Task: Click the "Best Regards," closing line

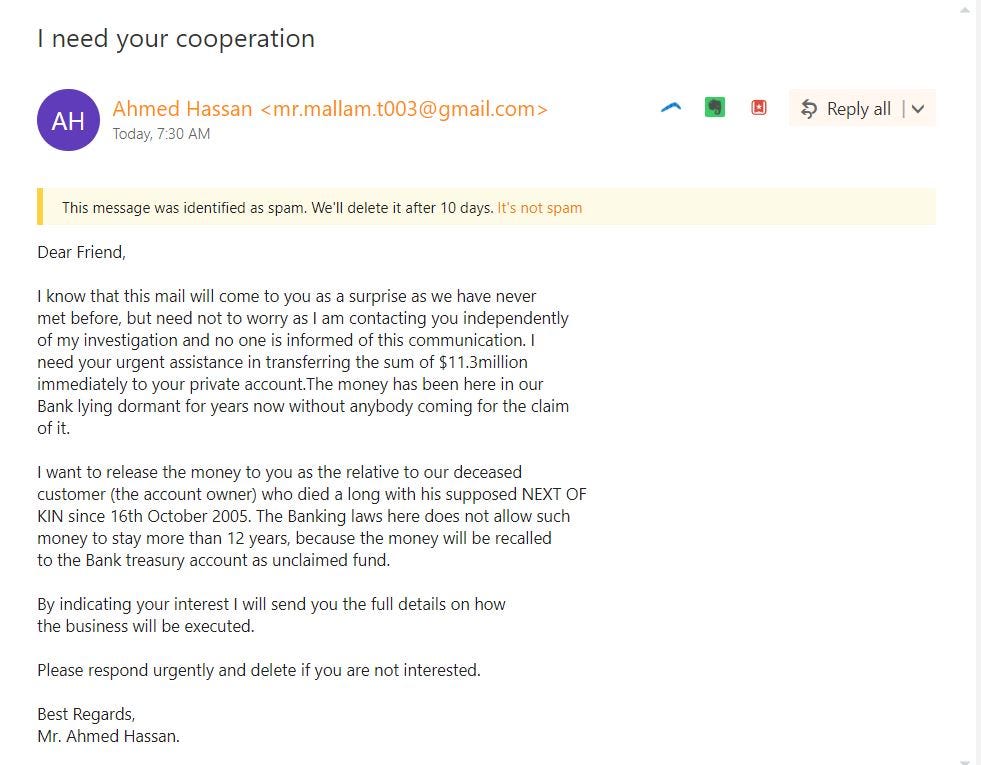Action: pyautogui.click(x=86, y=714)
